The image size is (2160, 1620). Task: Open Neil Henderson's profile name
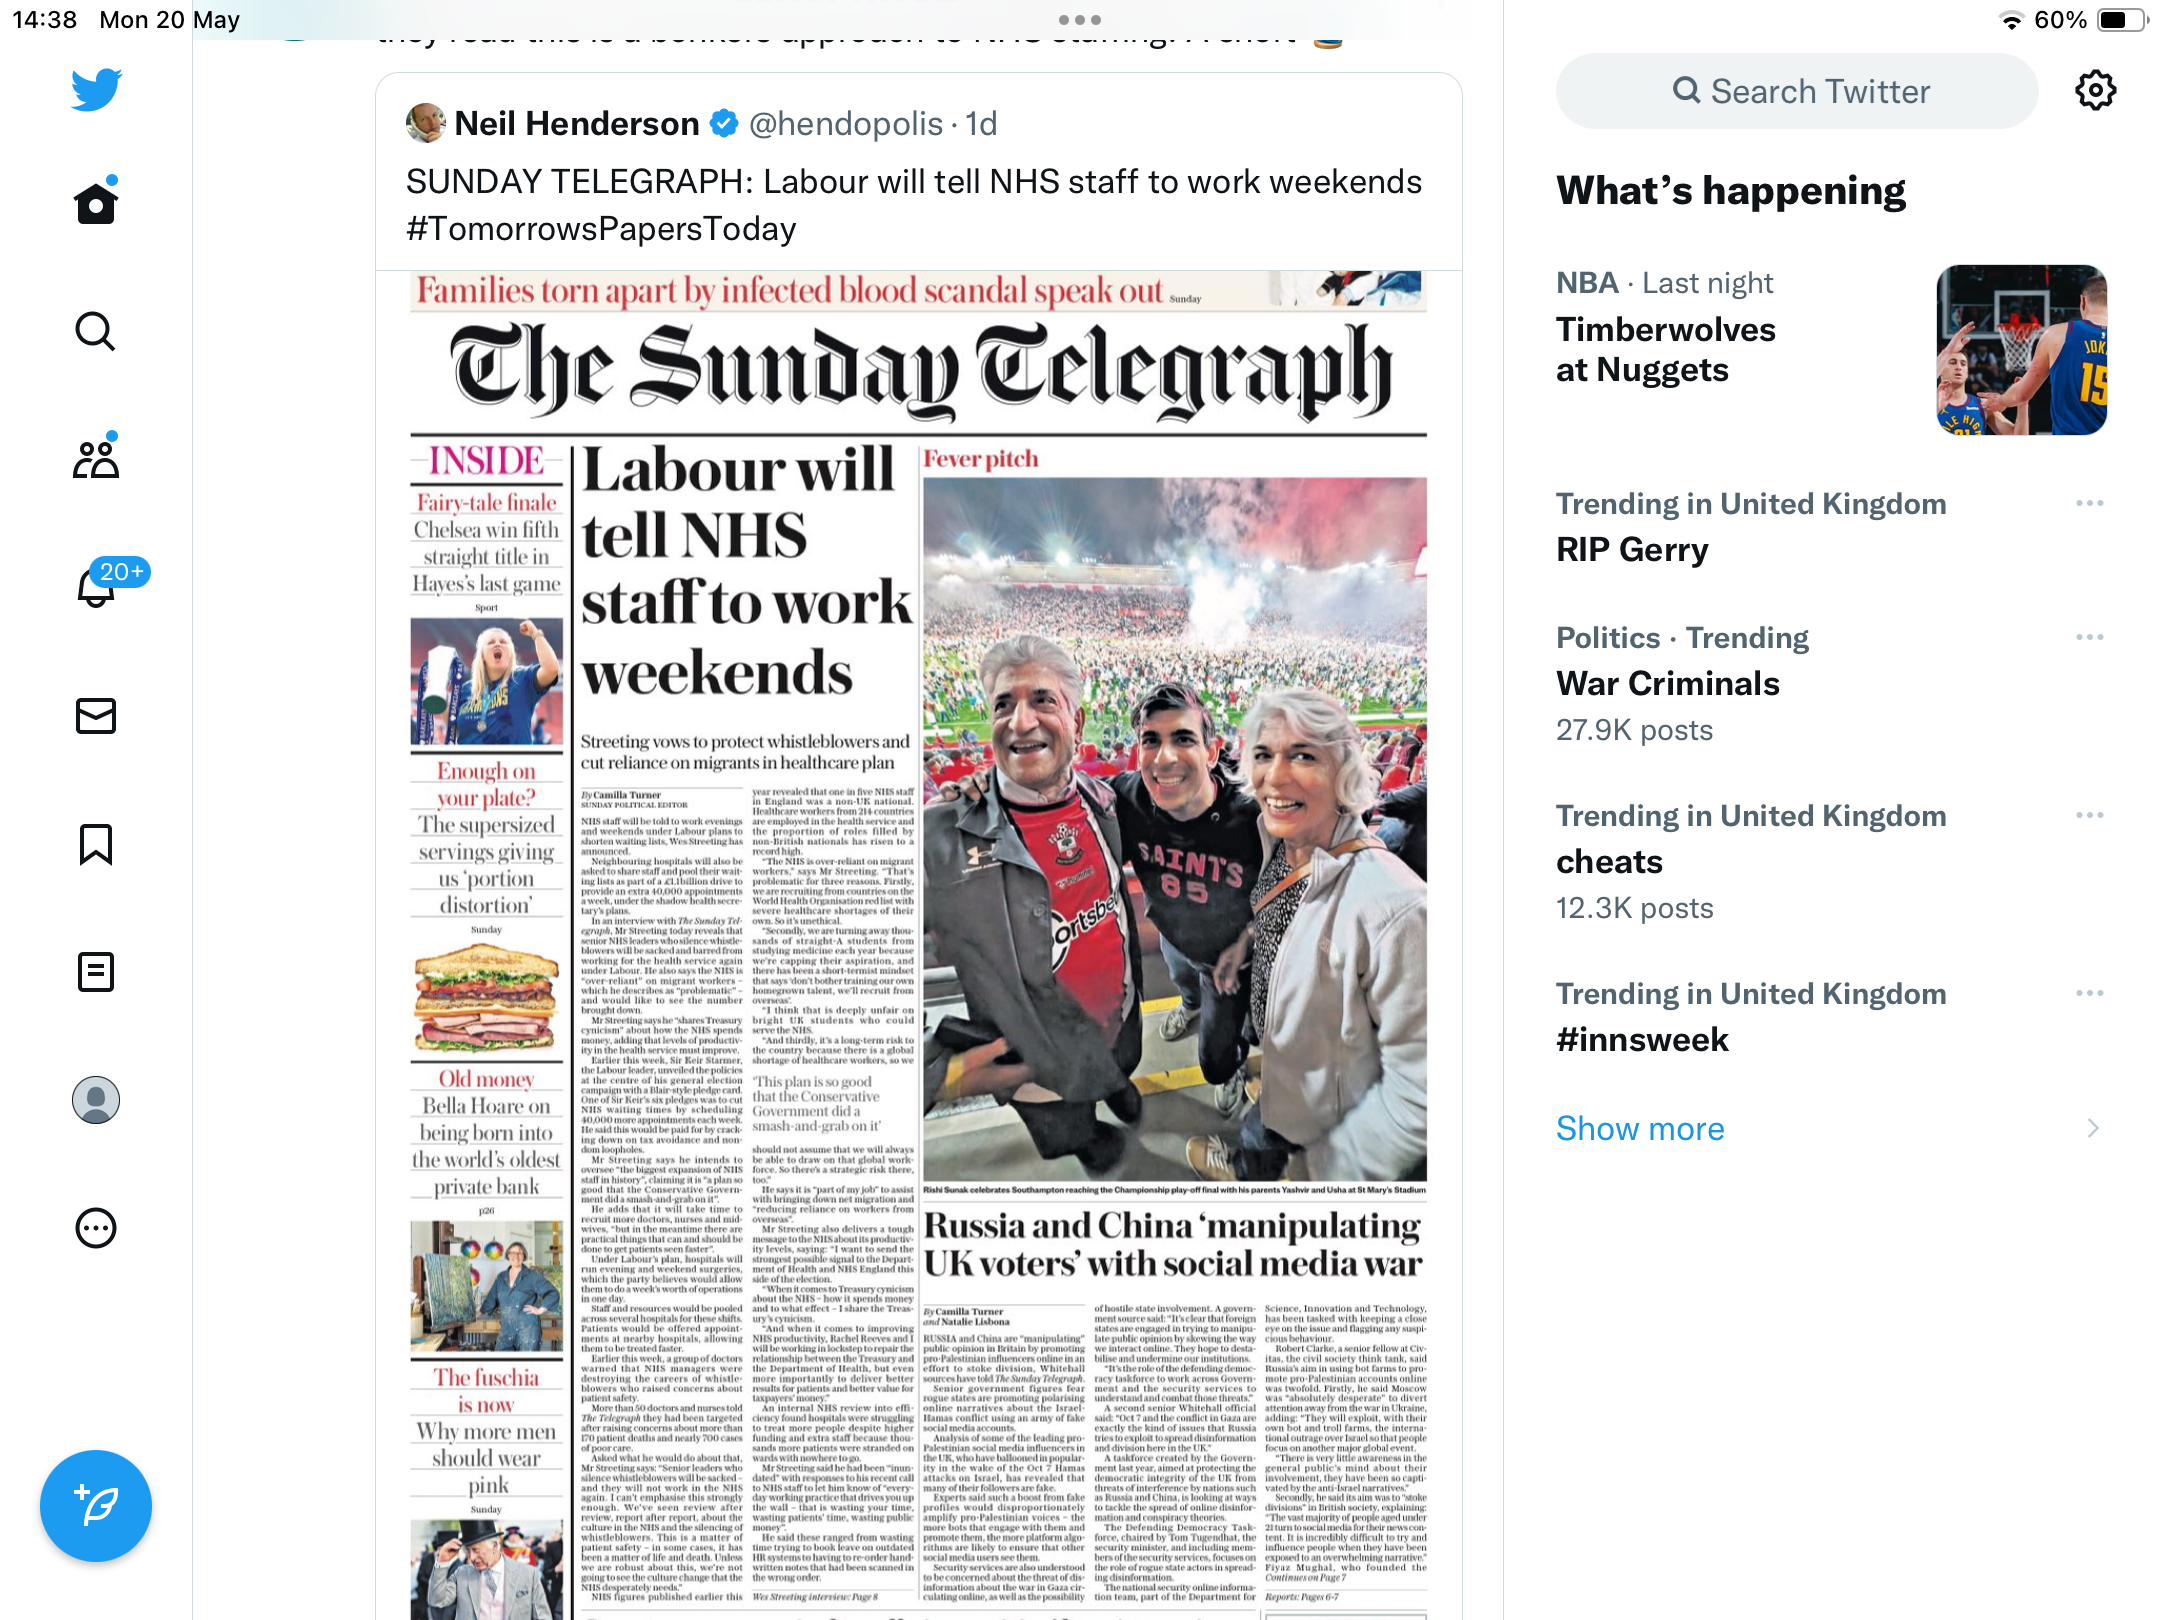[x=577, y=124]
